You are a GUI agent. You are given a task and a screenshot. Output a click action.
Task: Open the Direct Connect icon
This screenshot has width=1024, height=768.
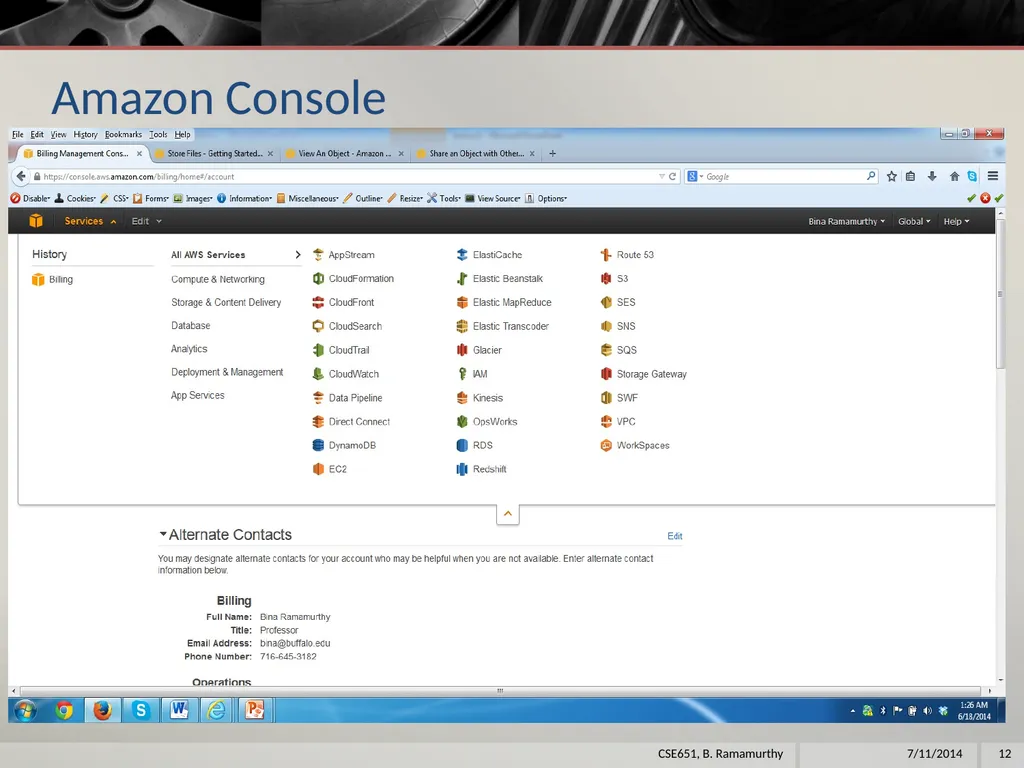(318, 422)
